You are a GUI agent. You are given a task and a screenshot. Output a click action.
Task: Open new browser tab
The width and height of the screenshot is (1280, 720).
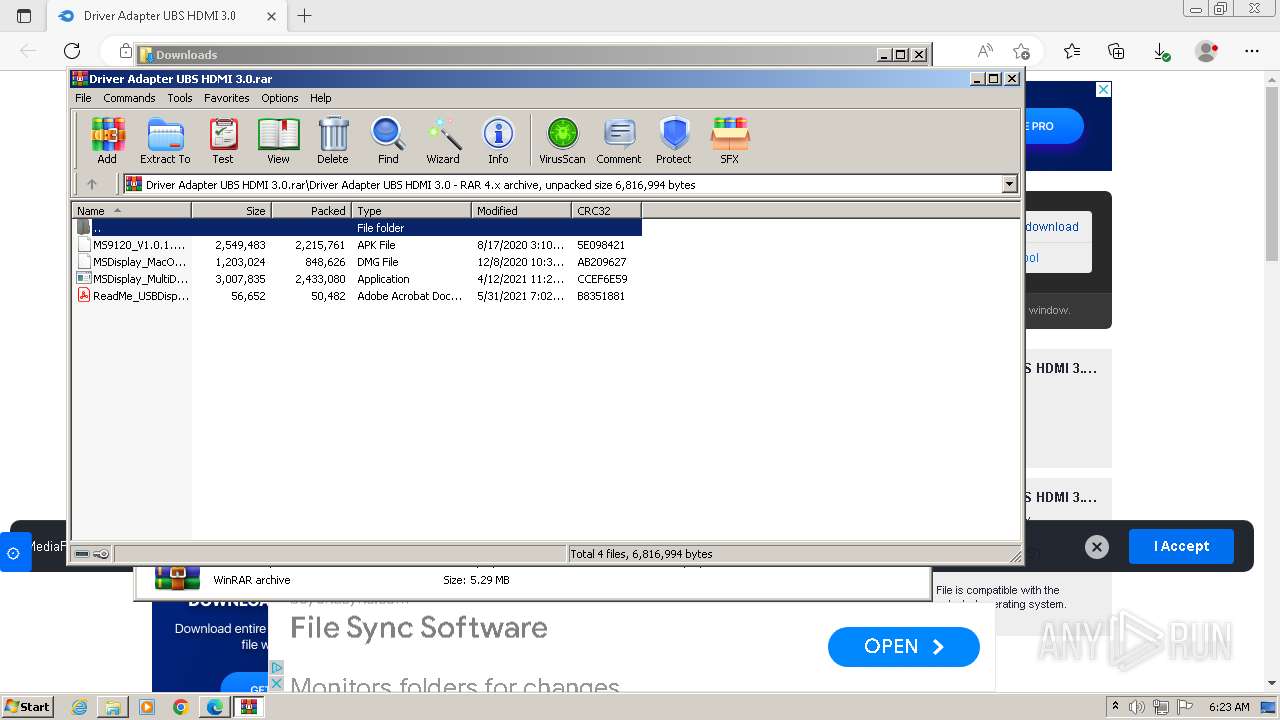pos(305,16)
